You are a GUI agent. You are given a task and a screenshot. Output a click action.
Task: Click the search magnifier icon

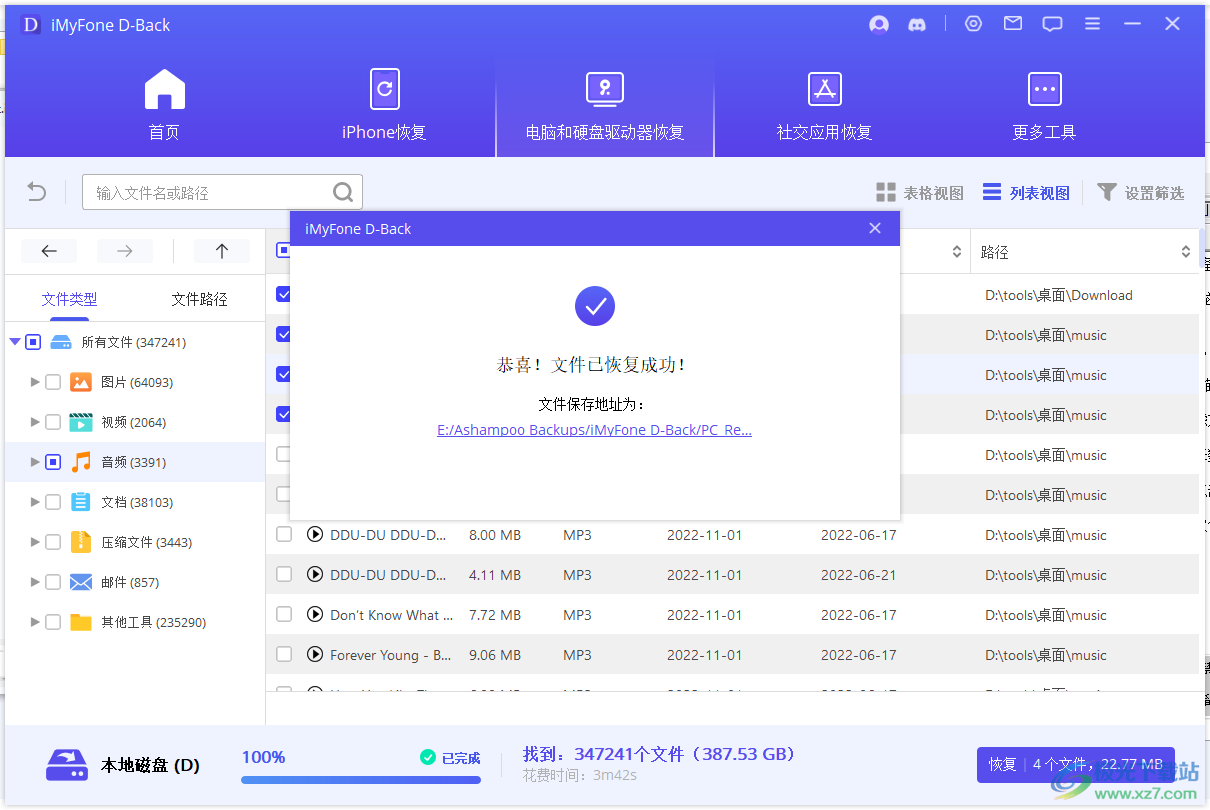point(342,192)
